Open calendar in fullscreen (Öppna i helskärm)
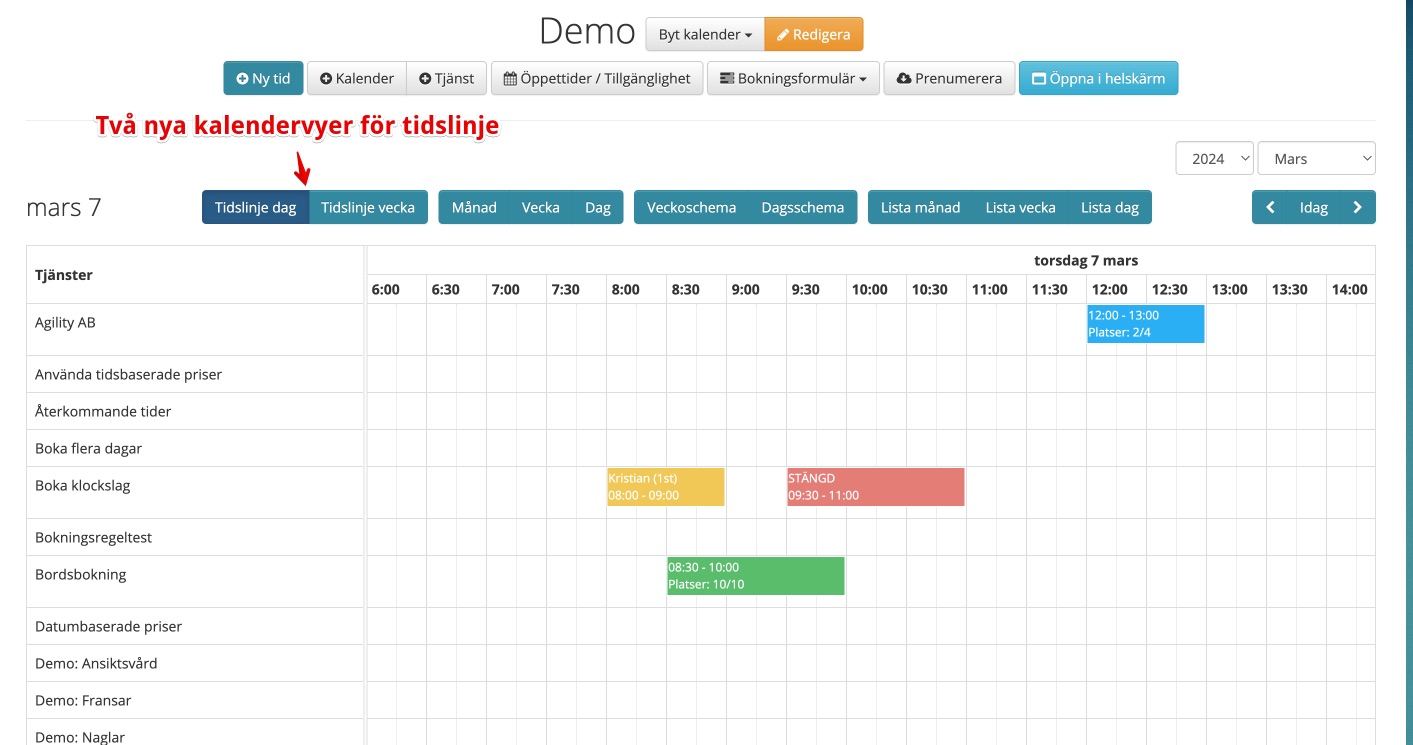 click(x=1098, y=78)
